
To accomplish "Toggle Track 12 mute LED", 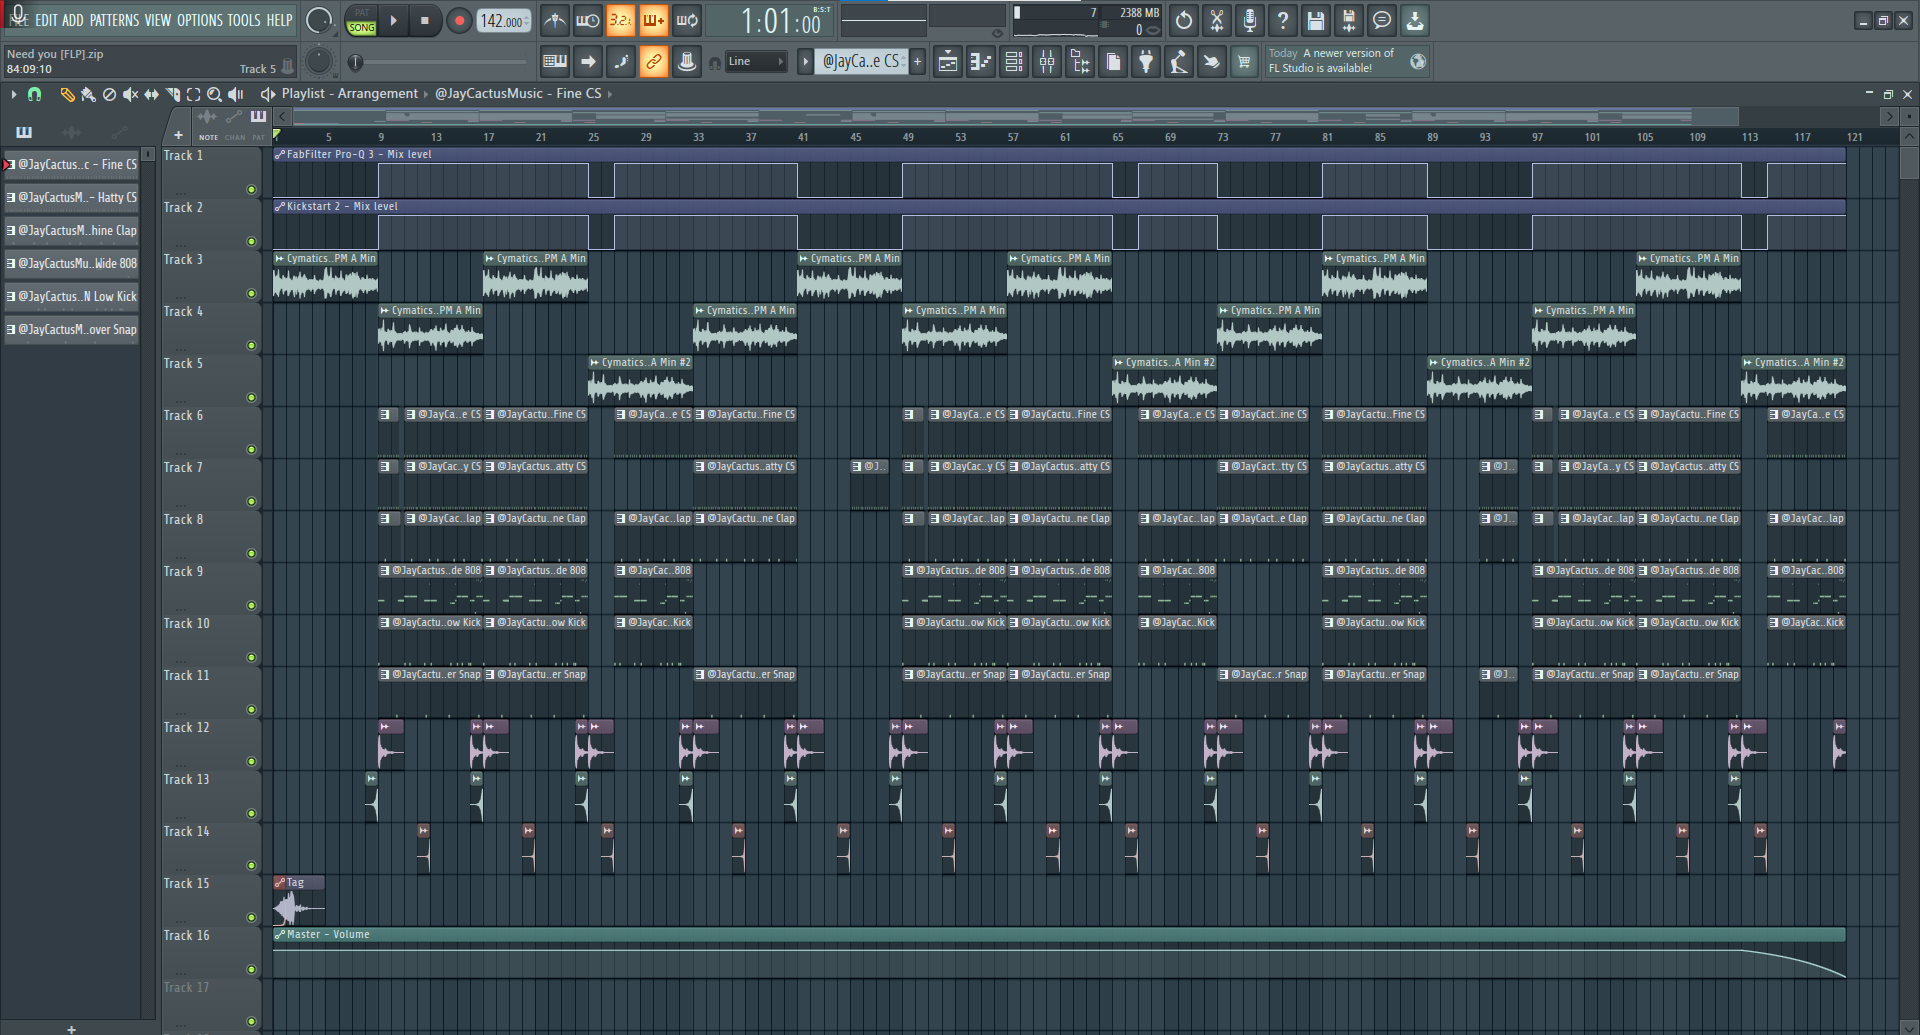I will click(252, 762).
